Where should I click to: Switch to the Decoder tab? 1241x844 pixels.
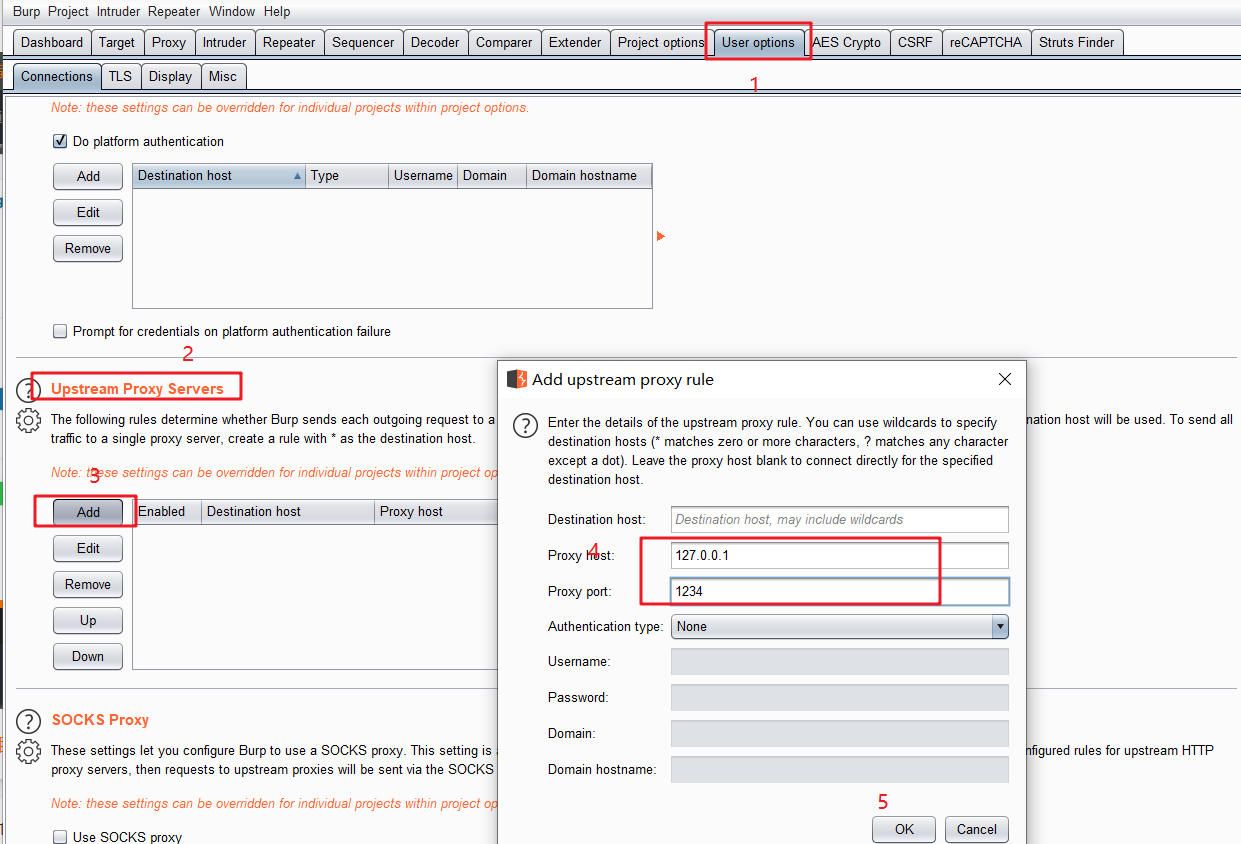click(x=435, y=42)
